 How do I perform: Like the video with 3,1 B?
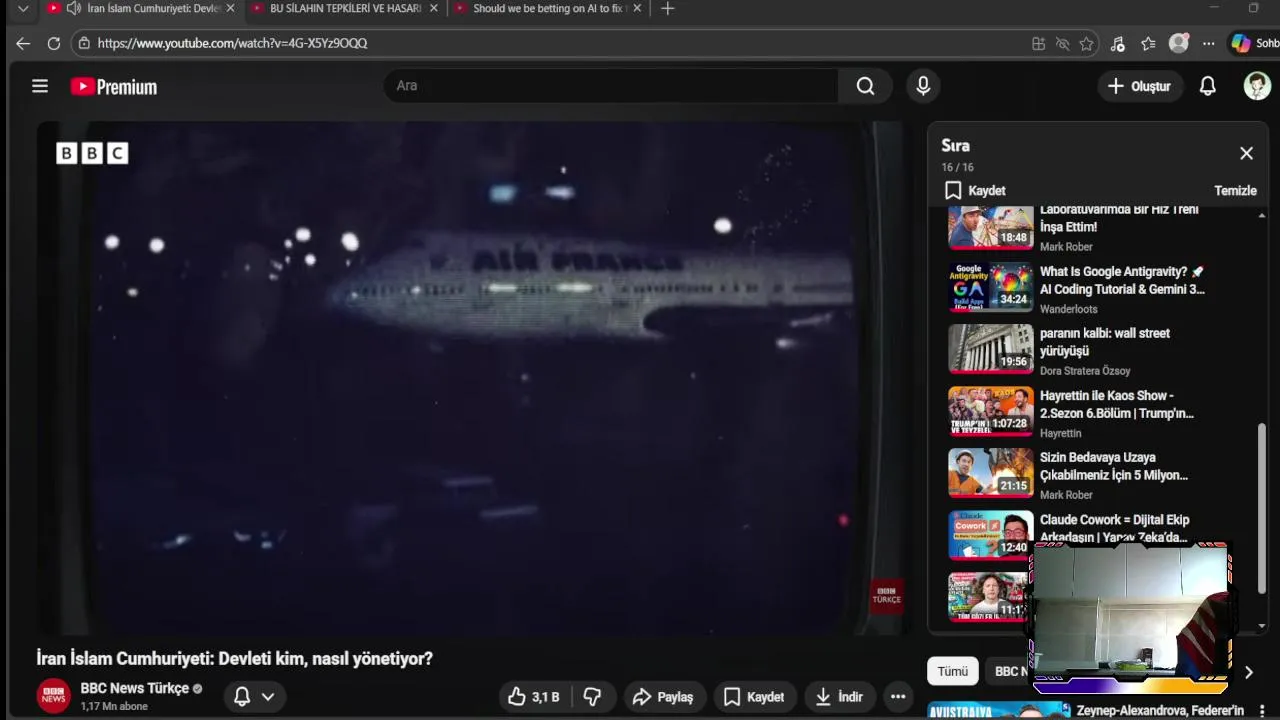534,697
